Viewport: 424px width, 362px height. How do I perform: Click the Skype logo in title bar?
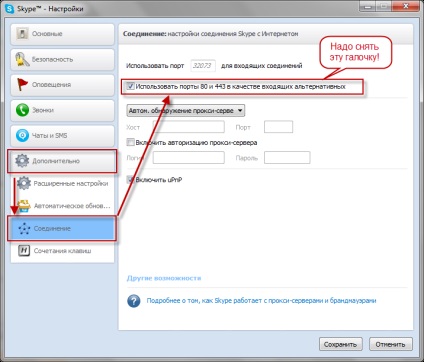10,9
